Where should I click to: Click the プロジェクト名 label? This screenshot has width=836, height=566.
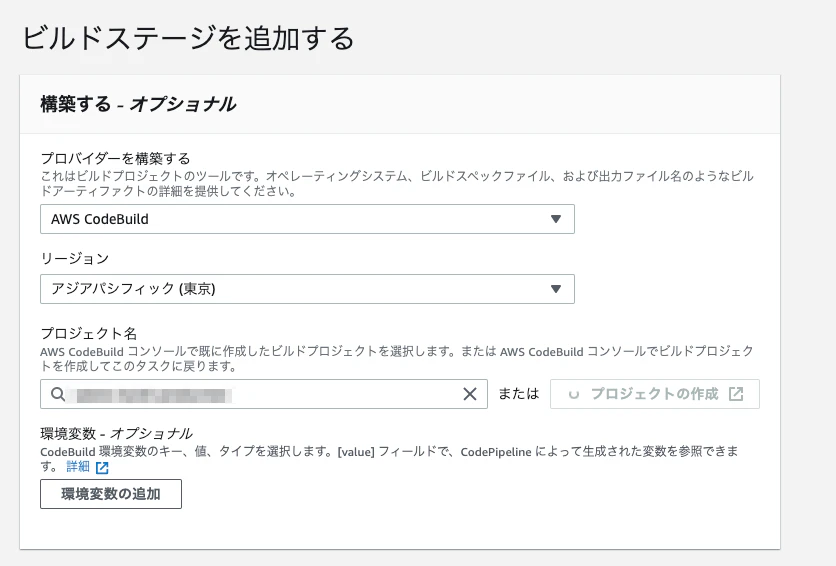click(89, 334)
